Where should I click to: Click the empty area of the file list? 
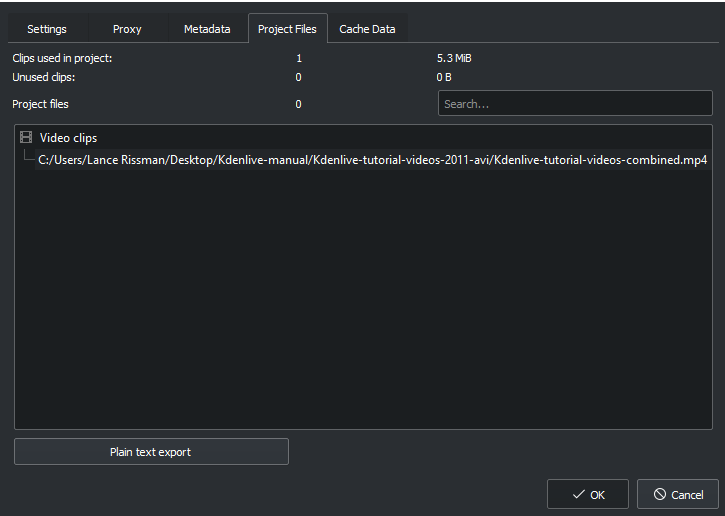(x=363, y=296)
